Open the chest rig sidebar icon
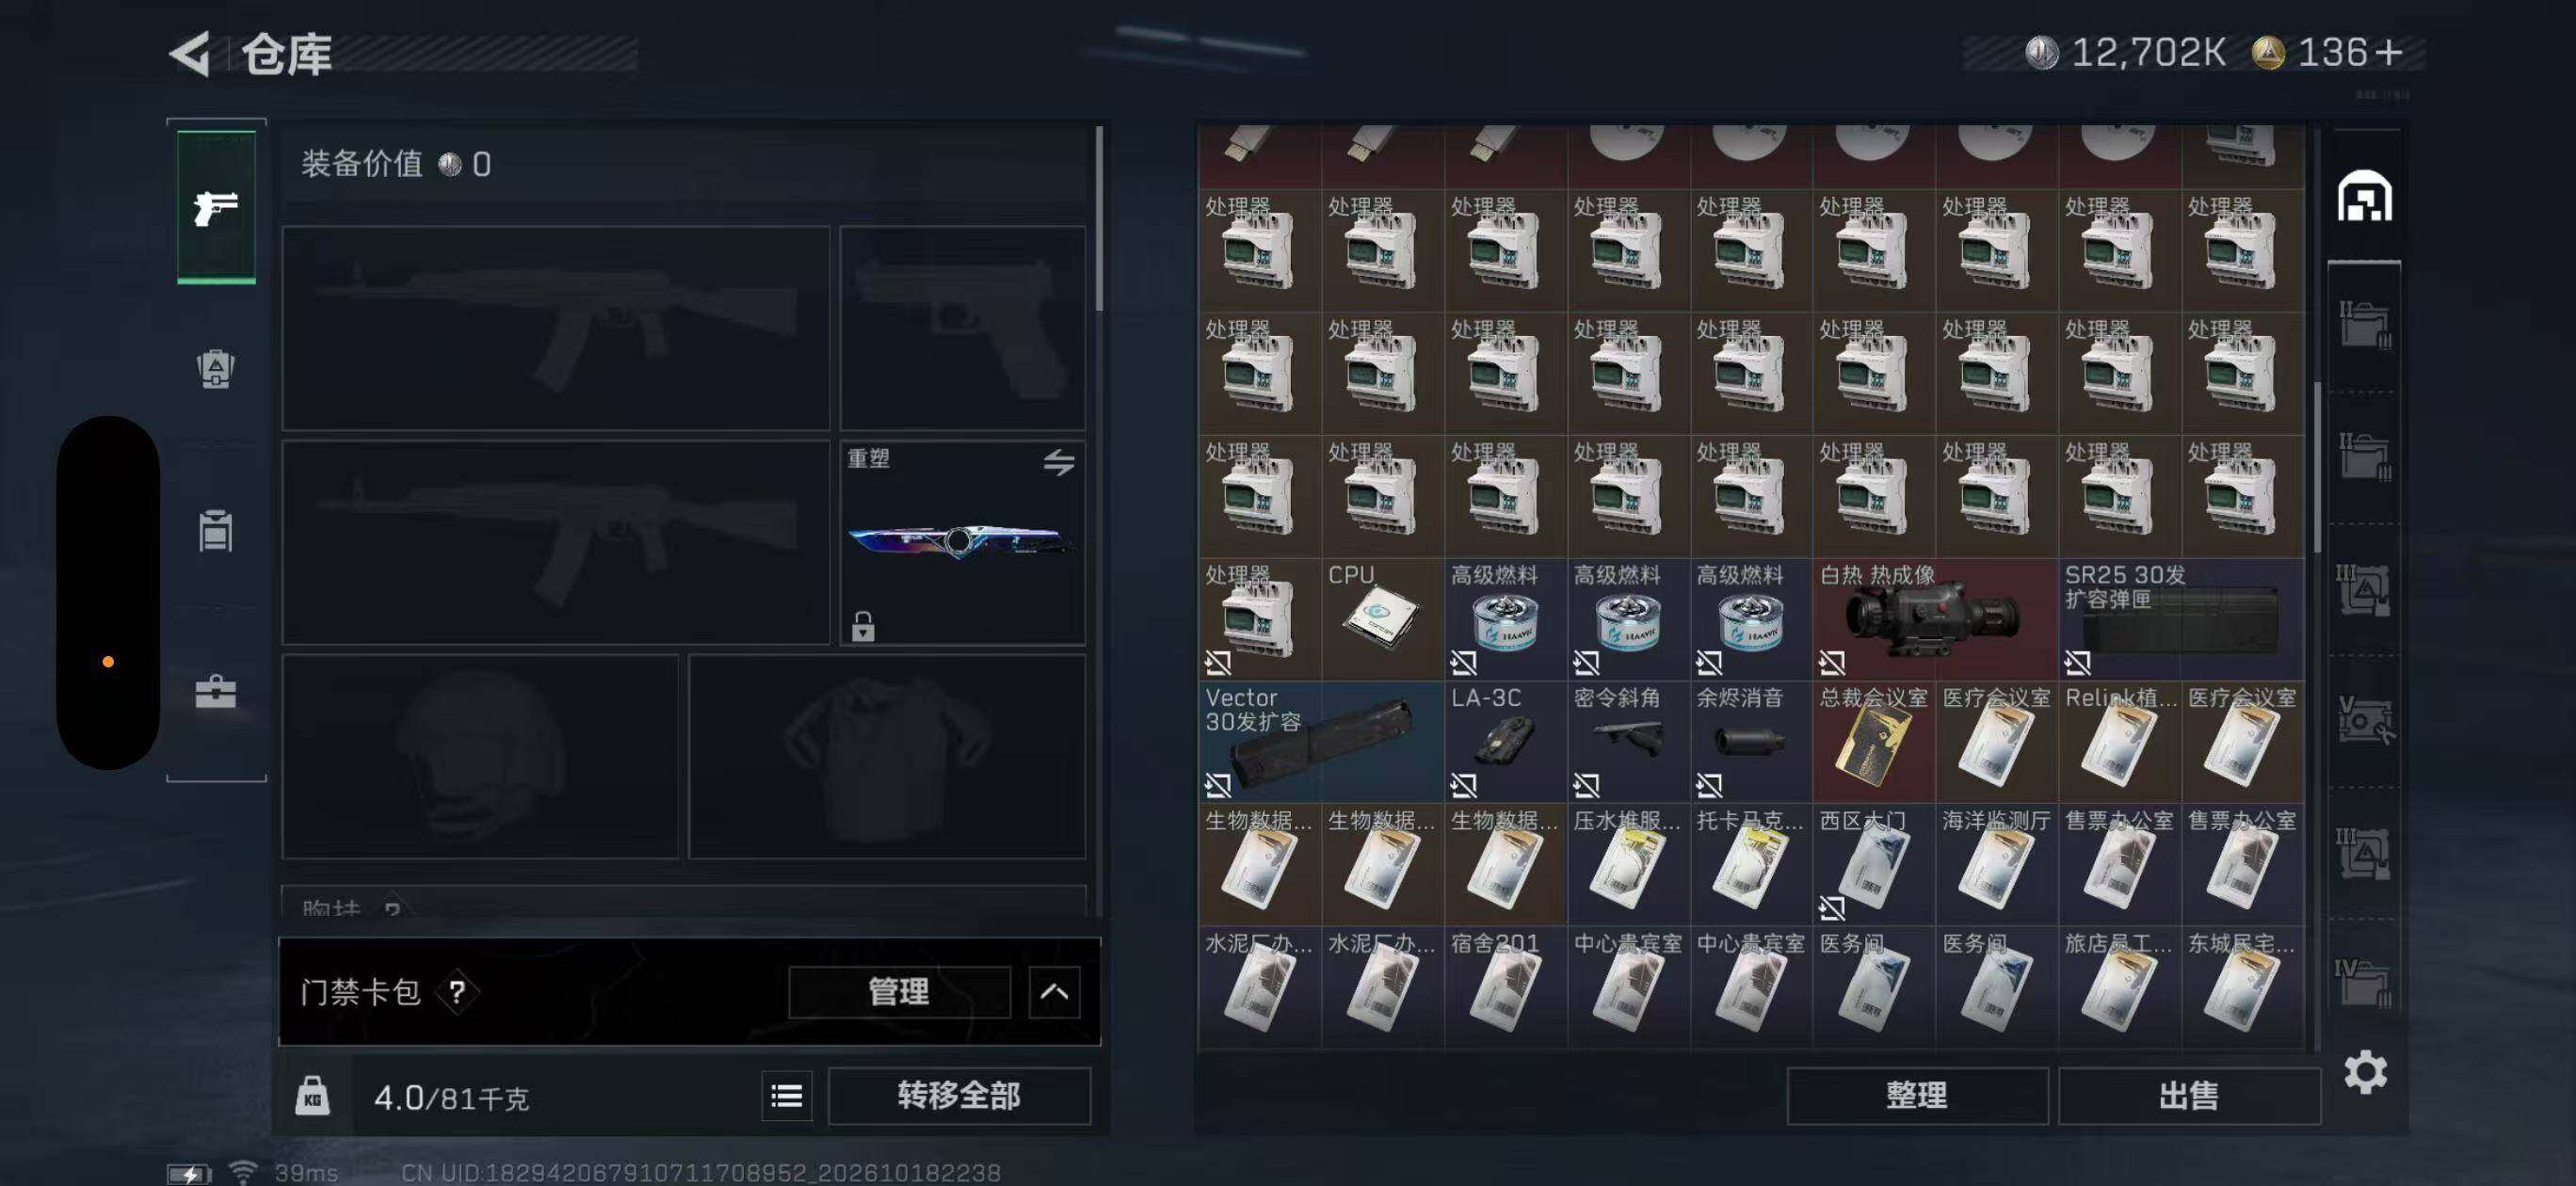Viewport: 2576px width, 1186px height. pyautogui.click(x=216, y=531)
